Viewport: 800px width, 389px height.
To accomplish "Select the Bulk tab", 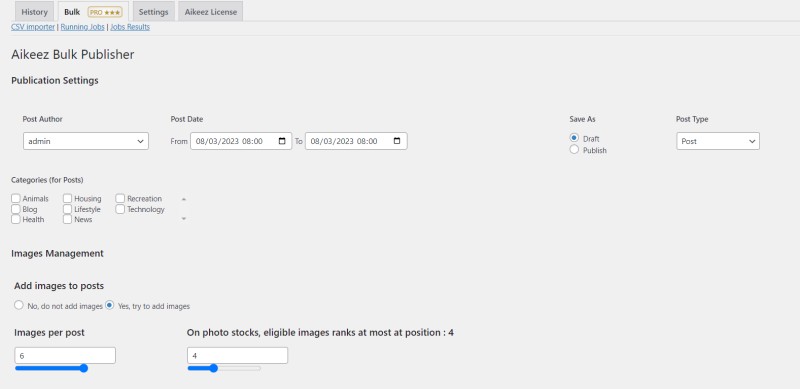I will click(x=93, y=12).
